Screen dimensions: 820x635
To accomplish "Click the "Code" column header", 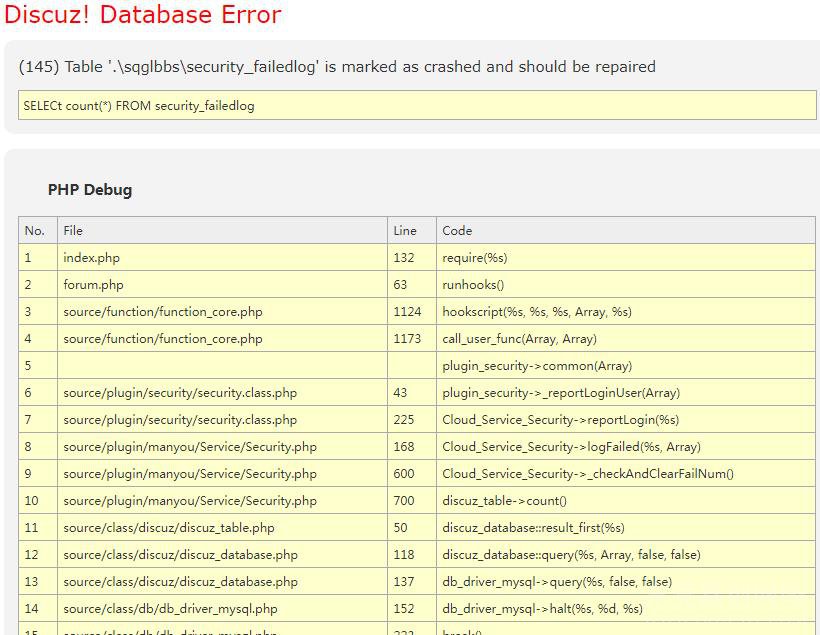I will (457, 231).
